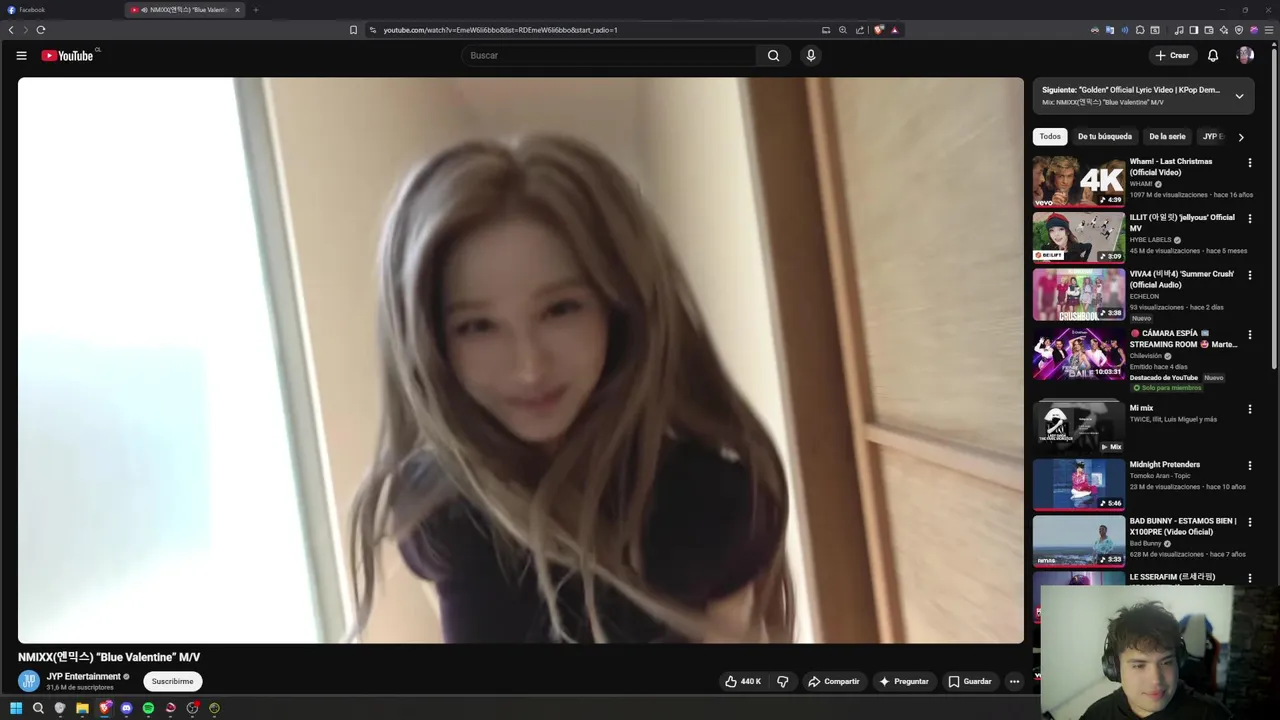This screenshot has height=720, width=1280.
Task: Dislike the video with thumbs-down
Action: 783,682
